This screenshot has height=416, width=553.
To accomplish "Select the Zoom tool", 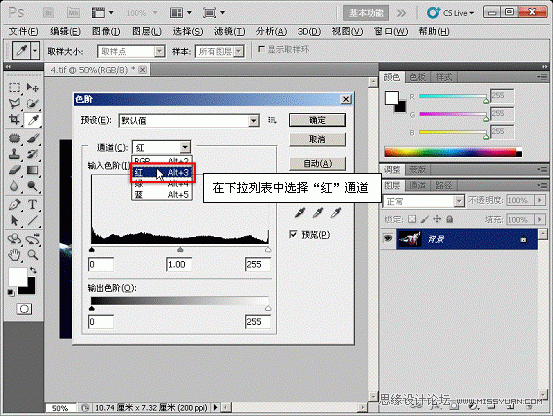I will [32, 255].
